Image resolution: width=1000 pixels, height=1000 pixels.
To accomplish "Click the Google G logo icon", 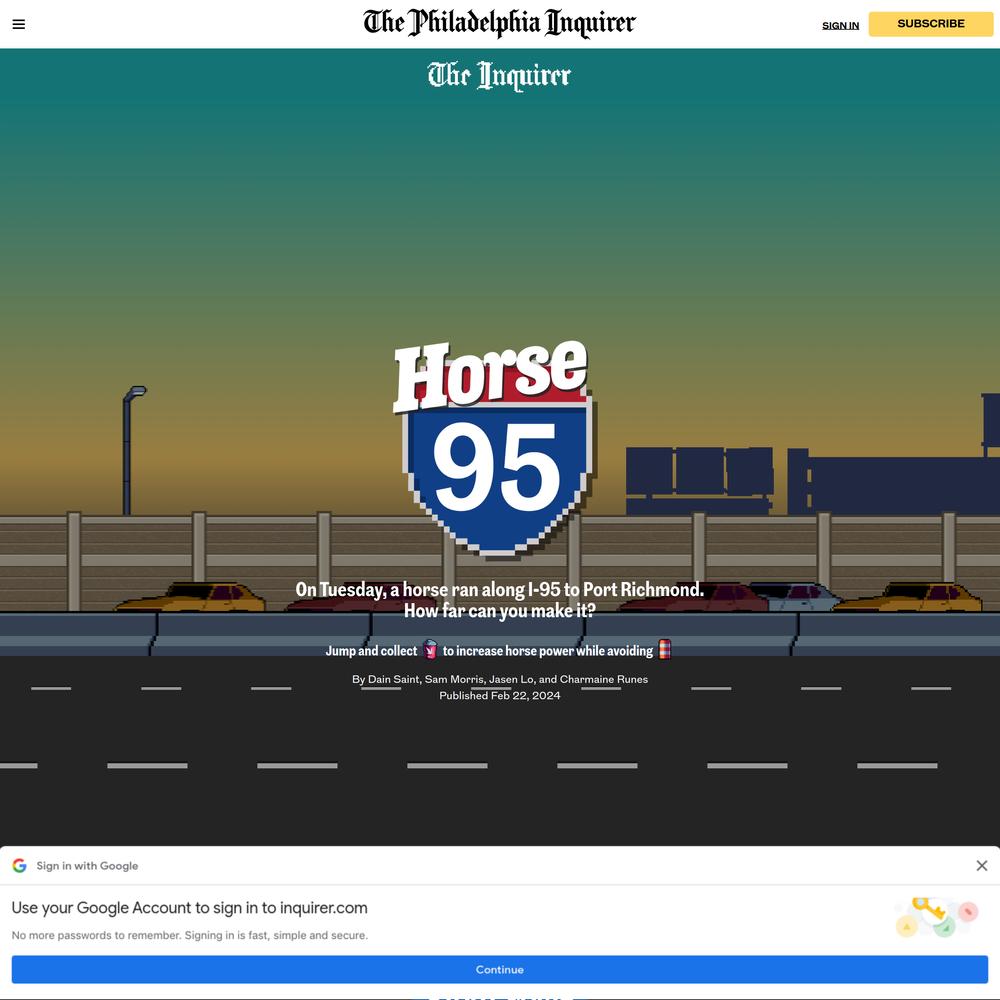I will click(20, 865).
